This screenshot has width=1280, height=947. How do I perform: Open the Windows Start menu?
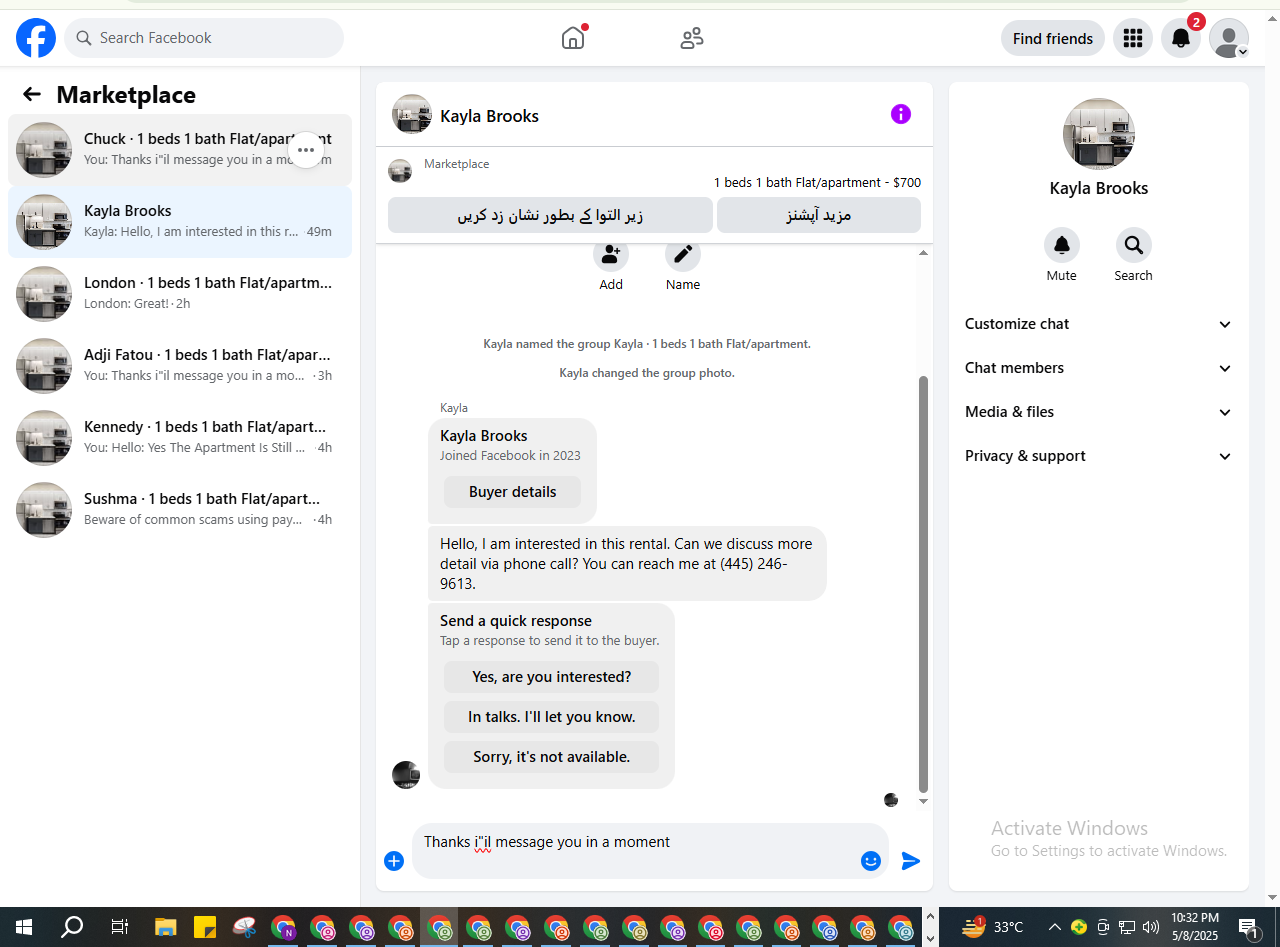click(x=24, y=927)
